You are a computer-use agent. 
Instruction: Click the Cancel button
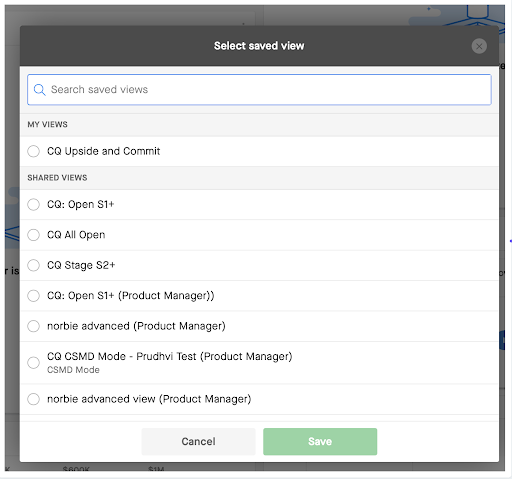(x=198, y=441)
